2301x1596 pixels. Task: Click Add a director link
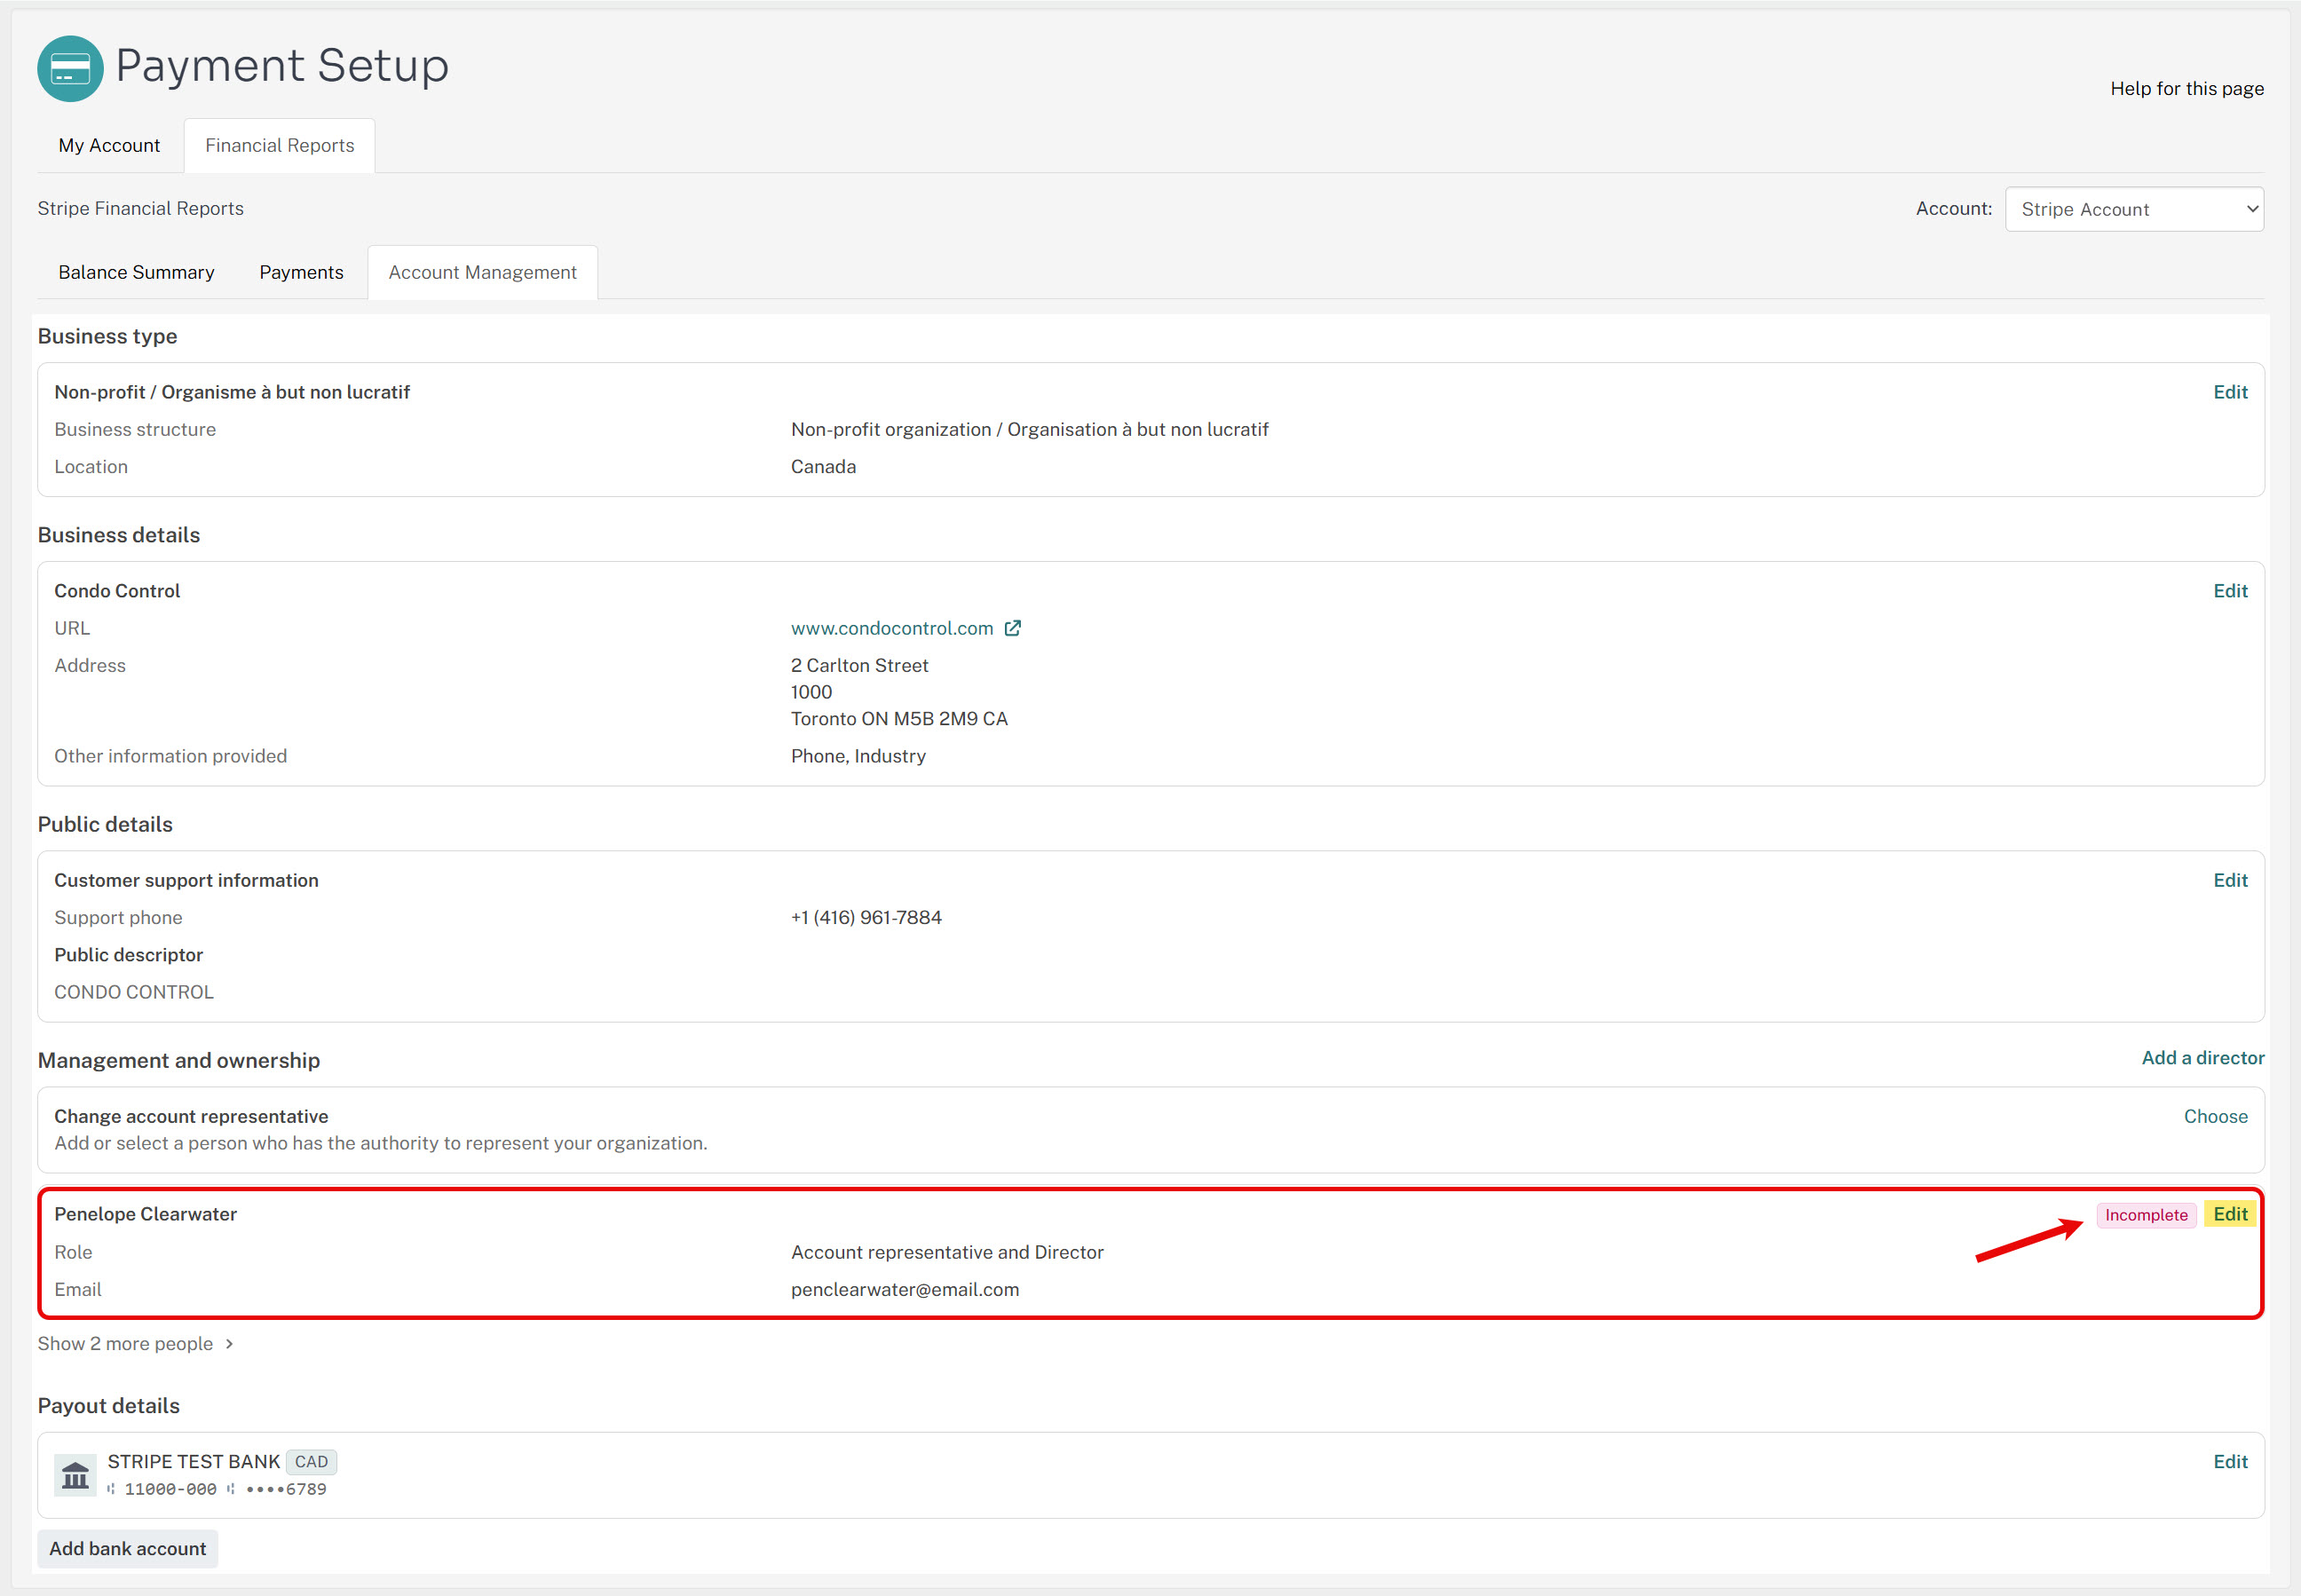(2202, 1057)
